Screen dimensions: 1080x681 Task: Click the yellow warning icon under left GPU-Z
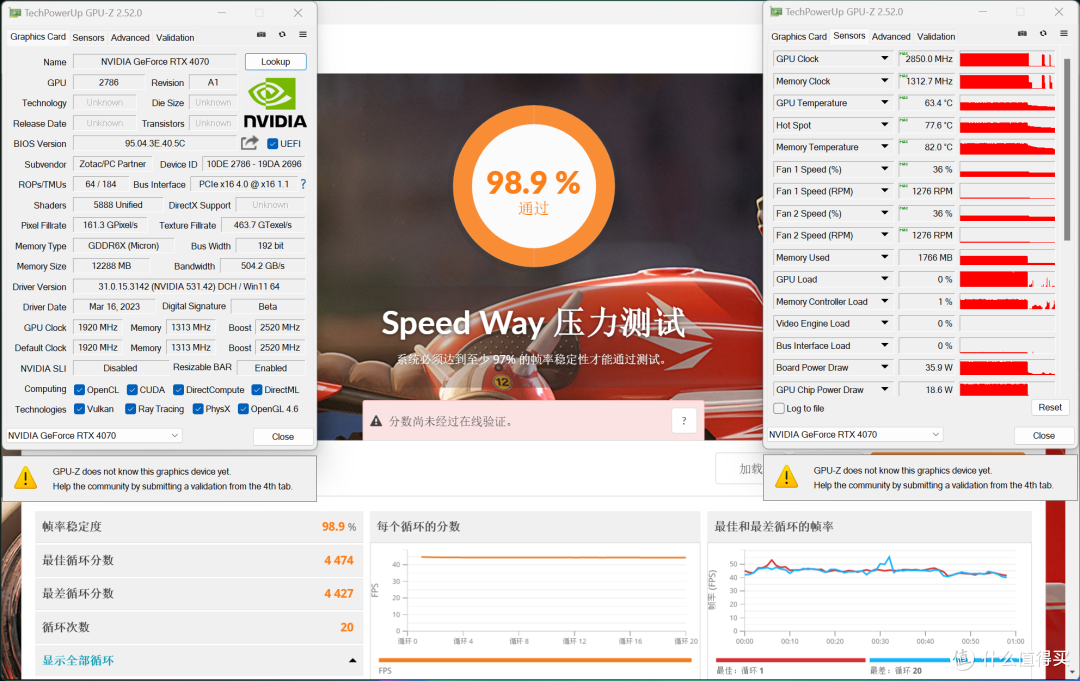coord(25,477)
